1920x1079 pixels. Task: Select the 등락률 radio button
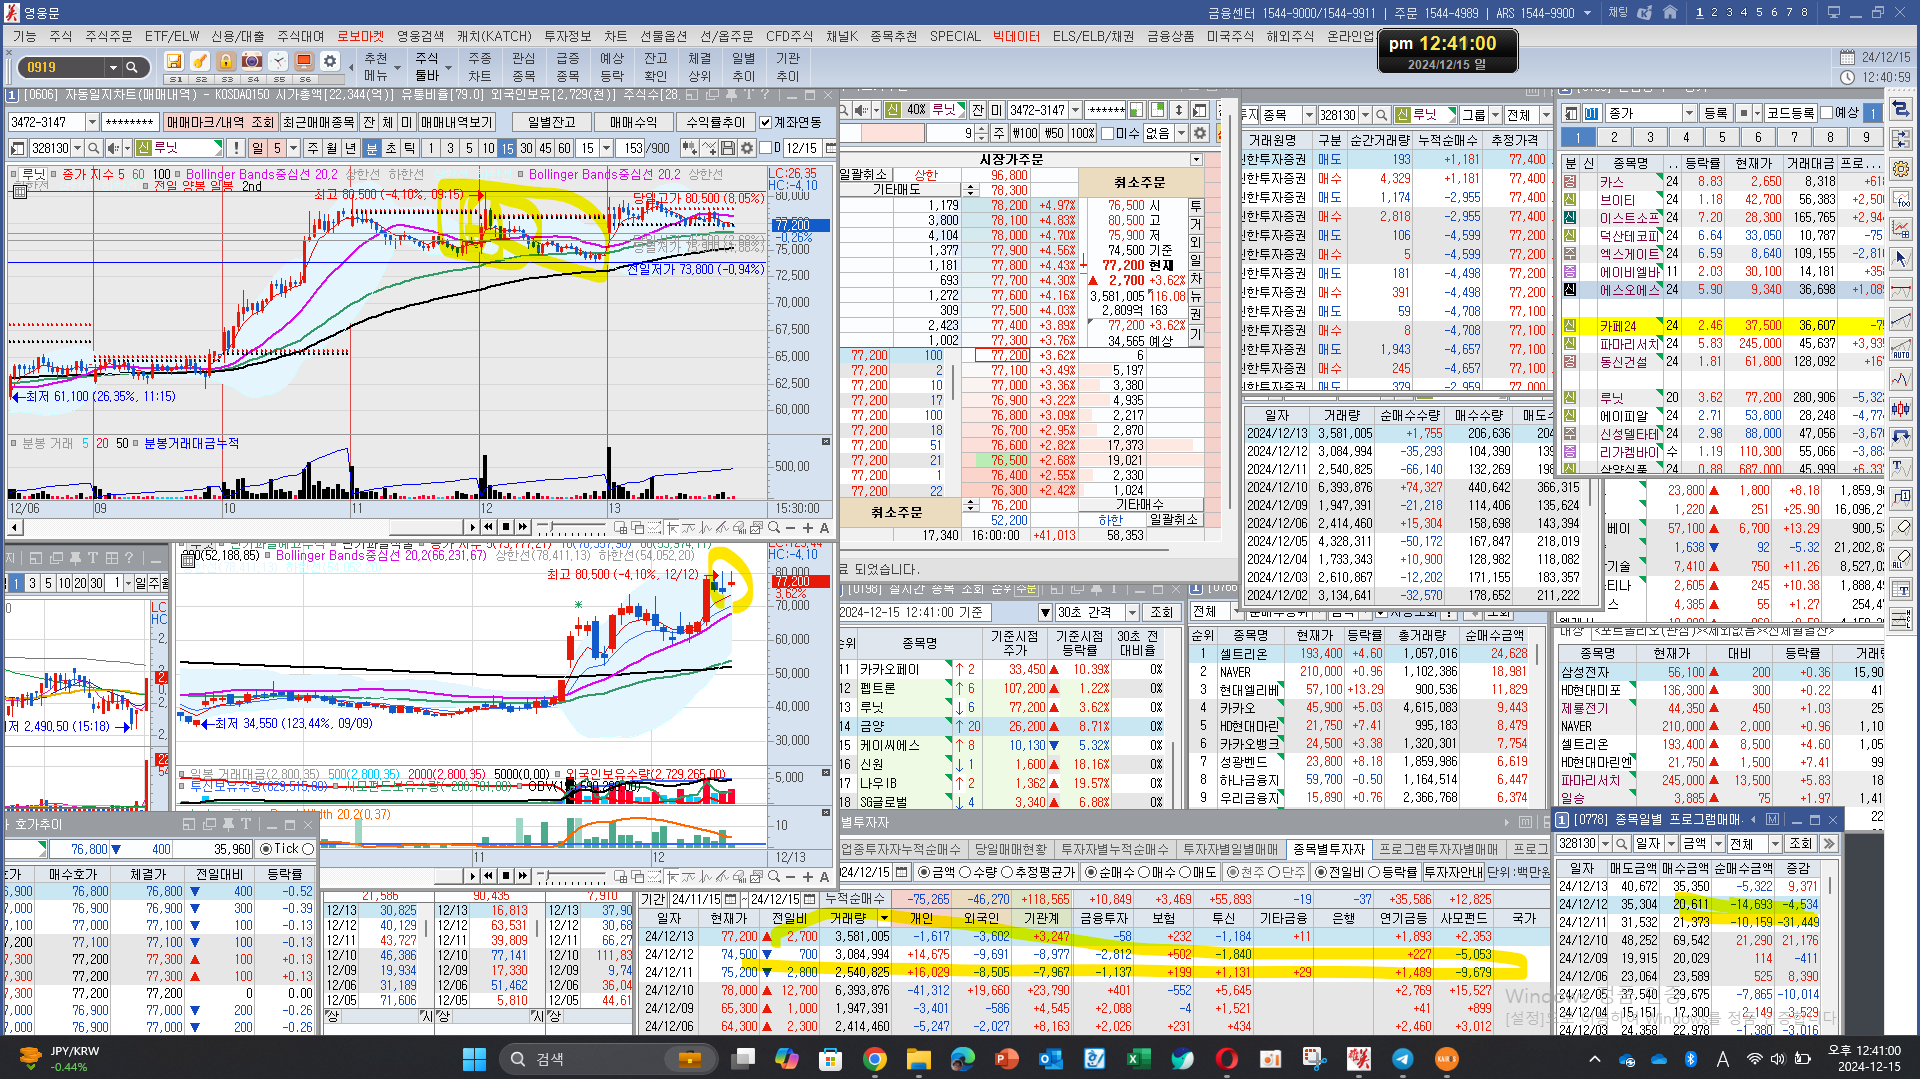[1374, 872]
